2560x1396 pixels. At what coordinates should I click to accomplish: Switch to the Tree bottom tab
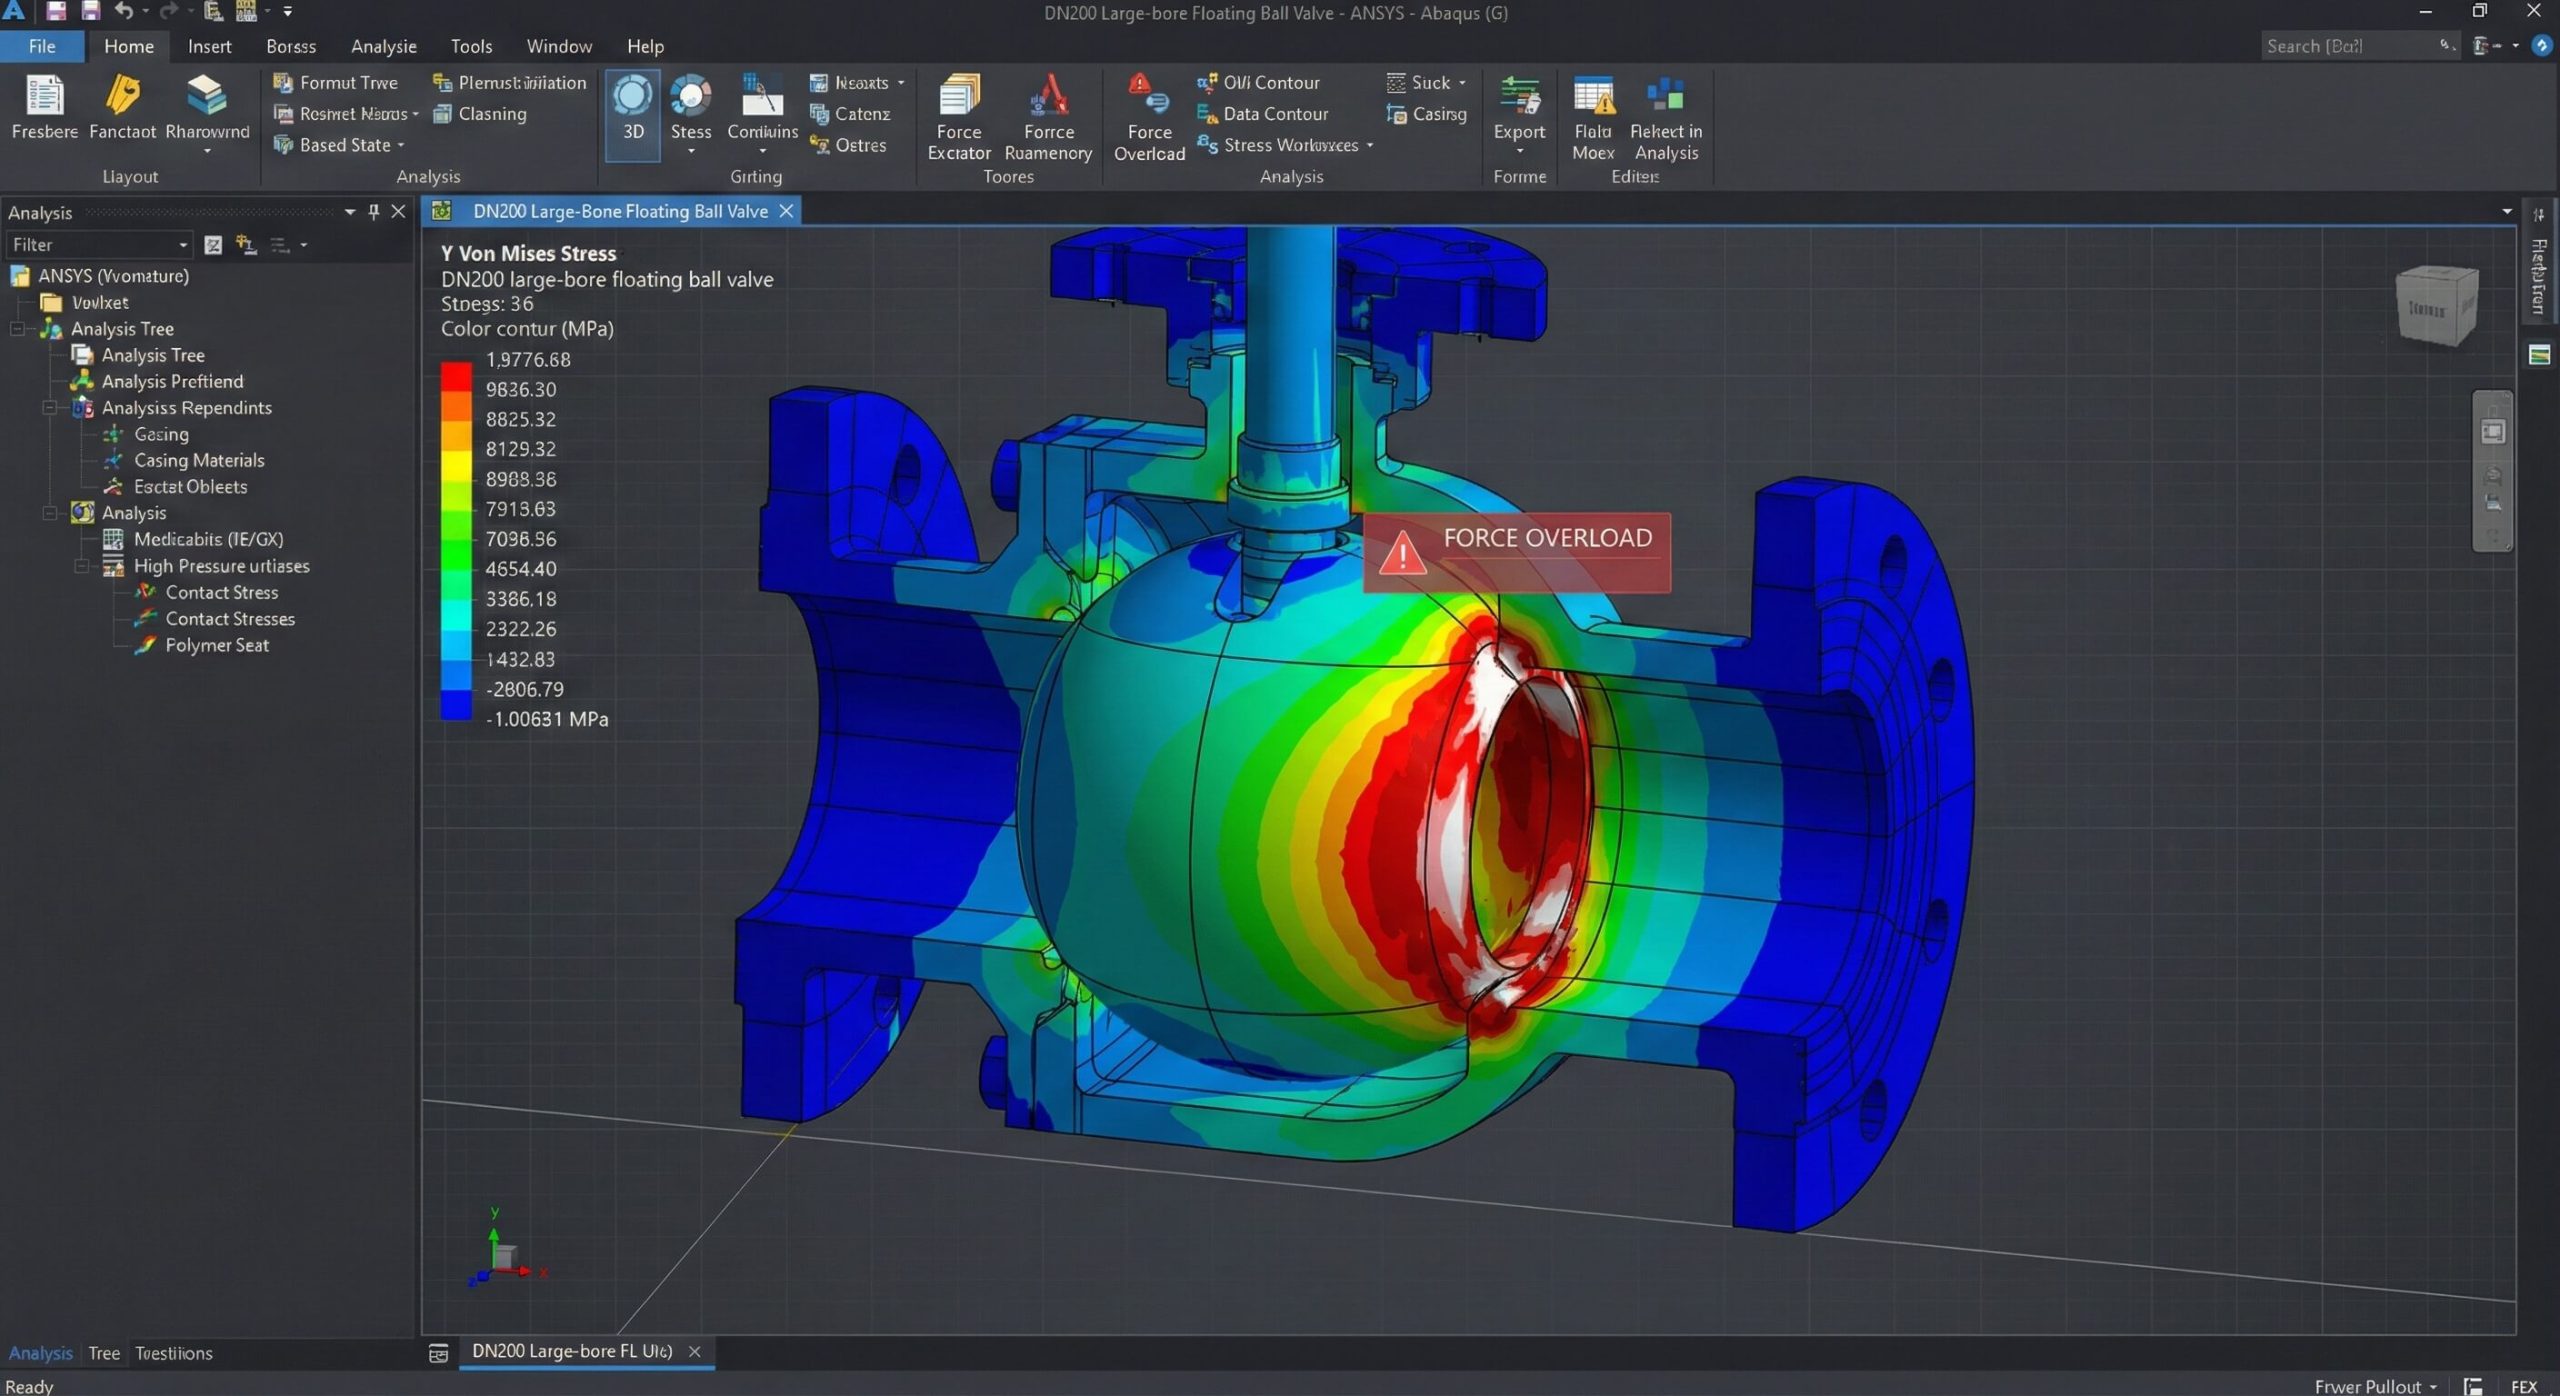coord(103,1353)
